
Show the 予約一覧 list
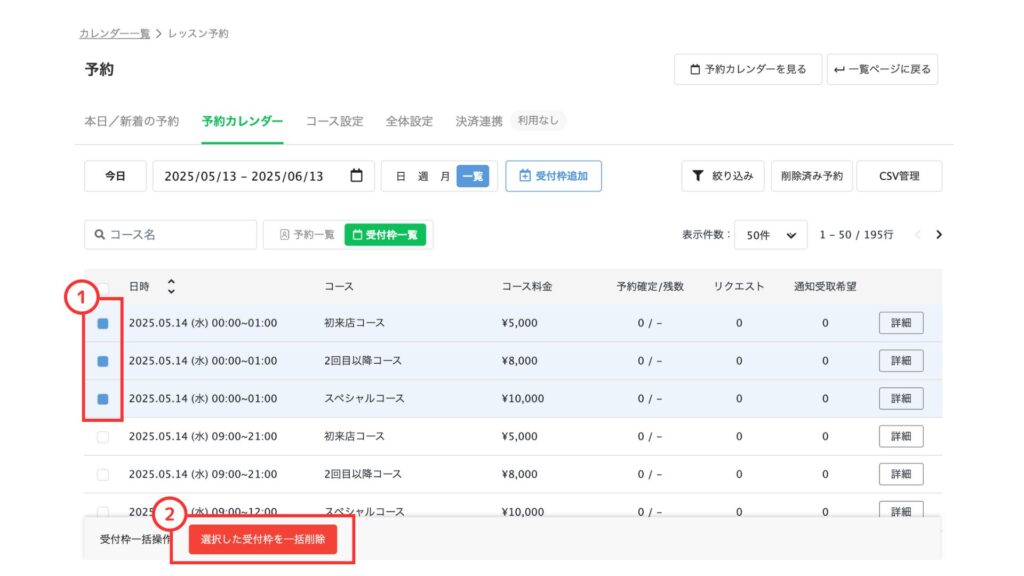(x=306, y=234)
